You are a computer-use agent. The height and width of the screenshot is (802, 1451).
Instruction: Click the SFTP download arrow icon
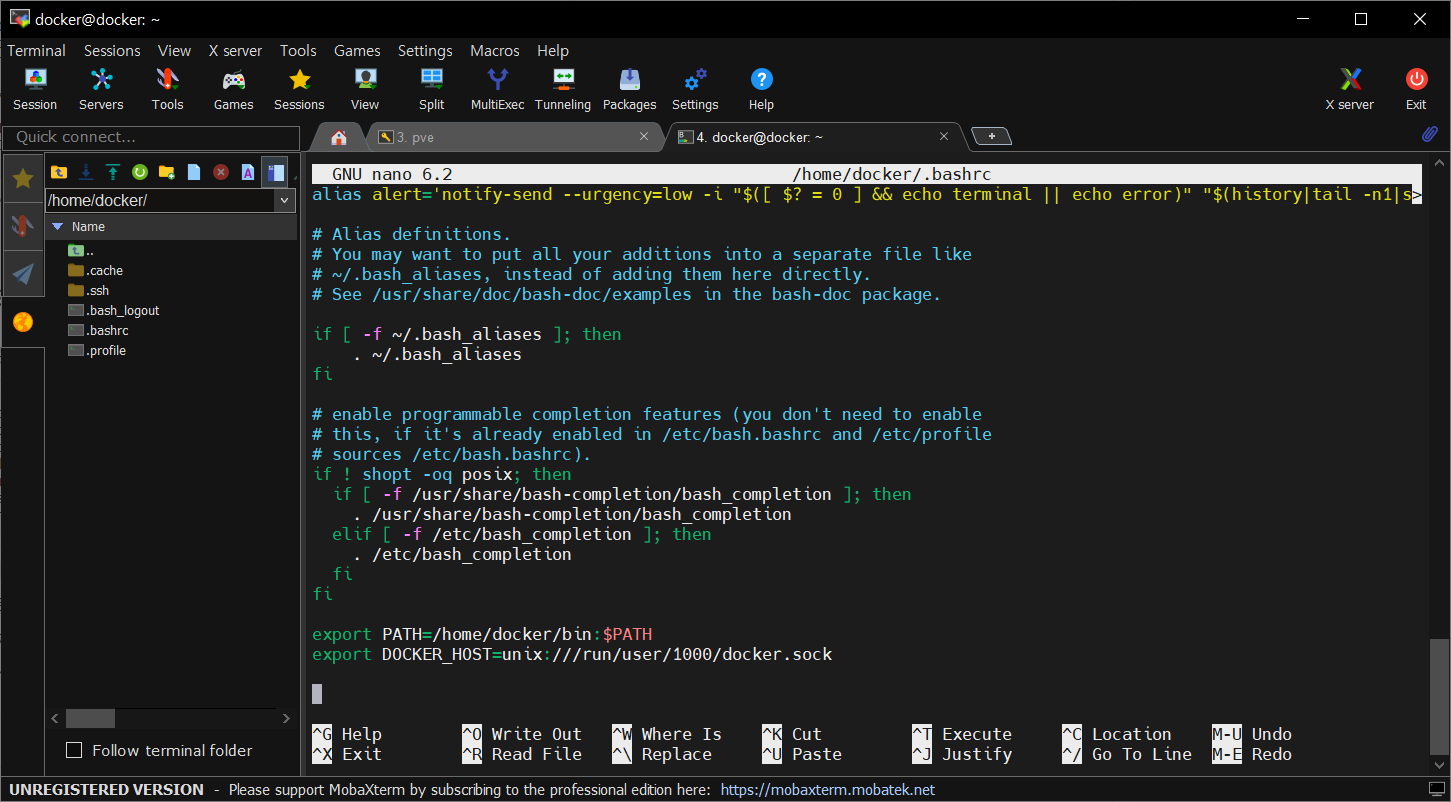[x=87, y=172]
